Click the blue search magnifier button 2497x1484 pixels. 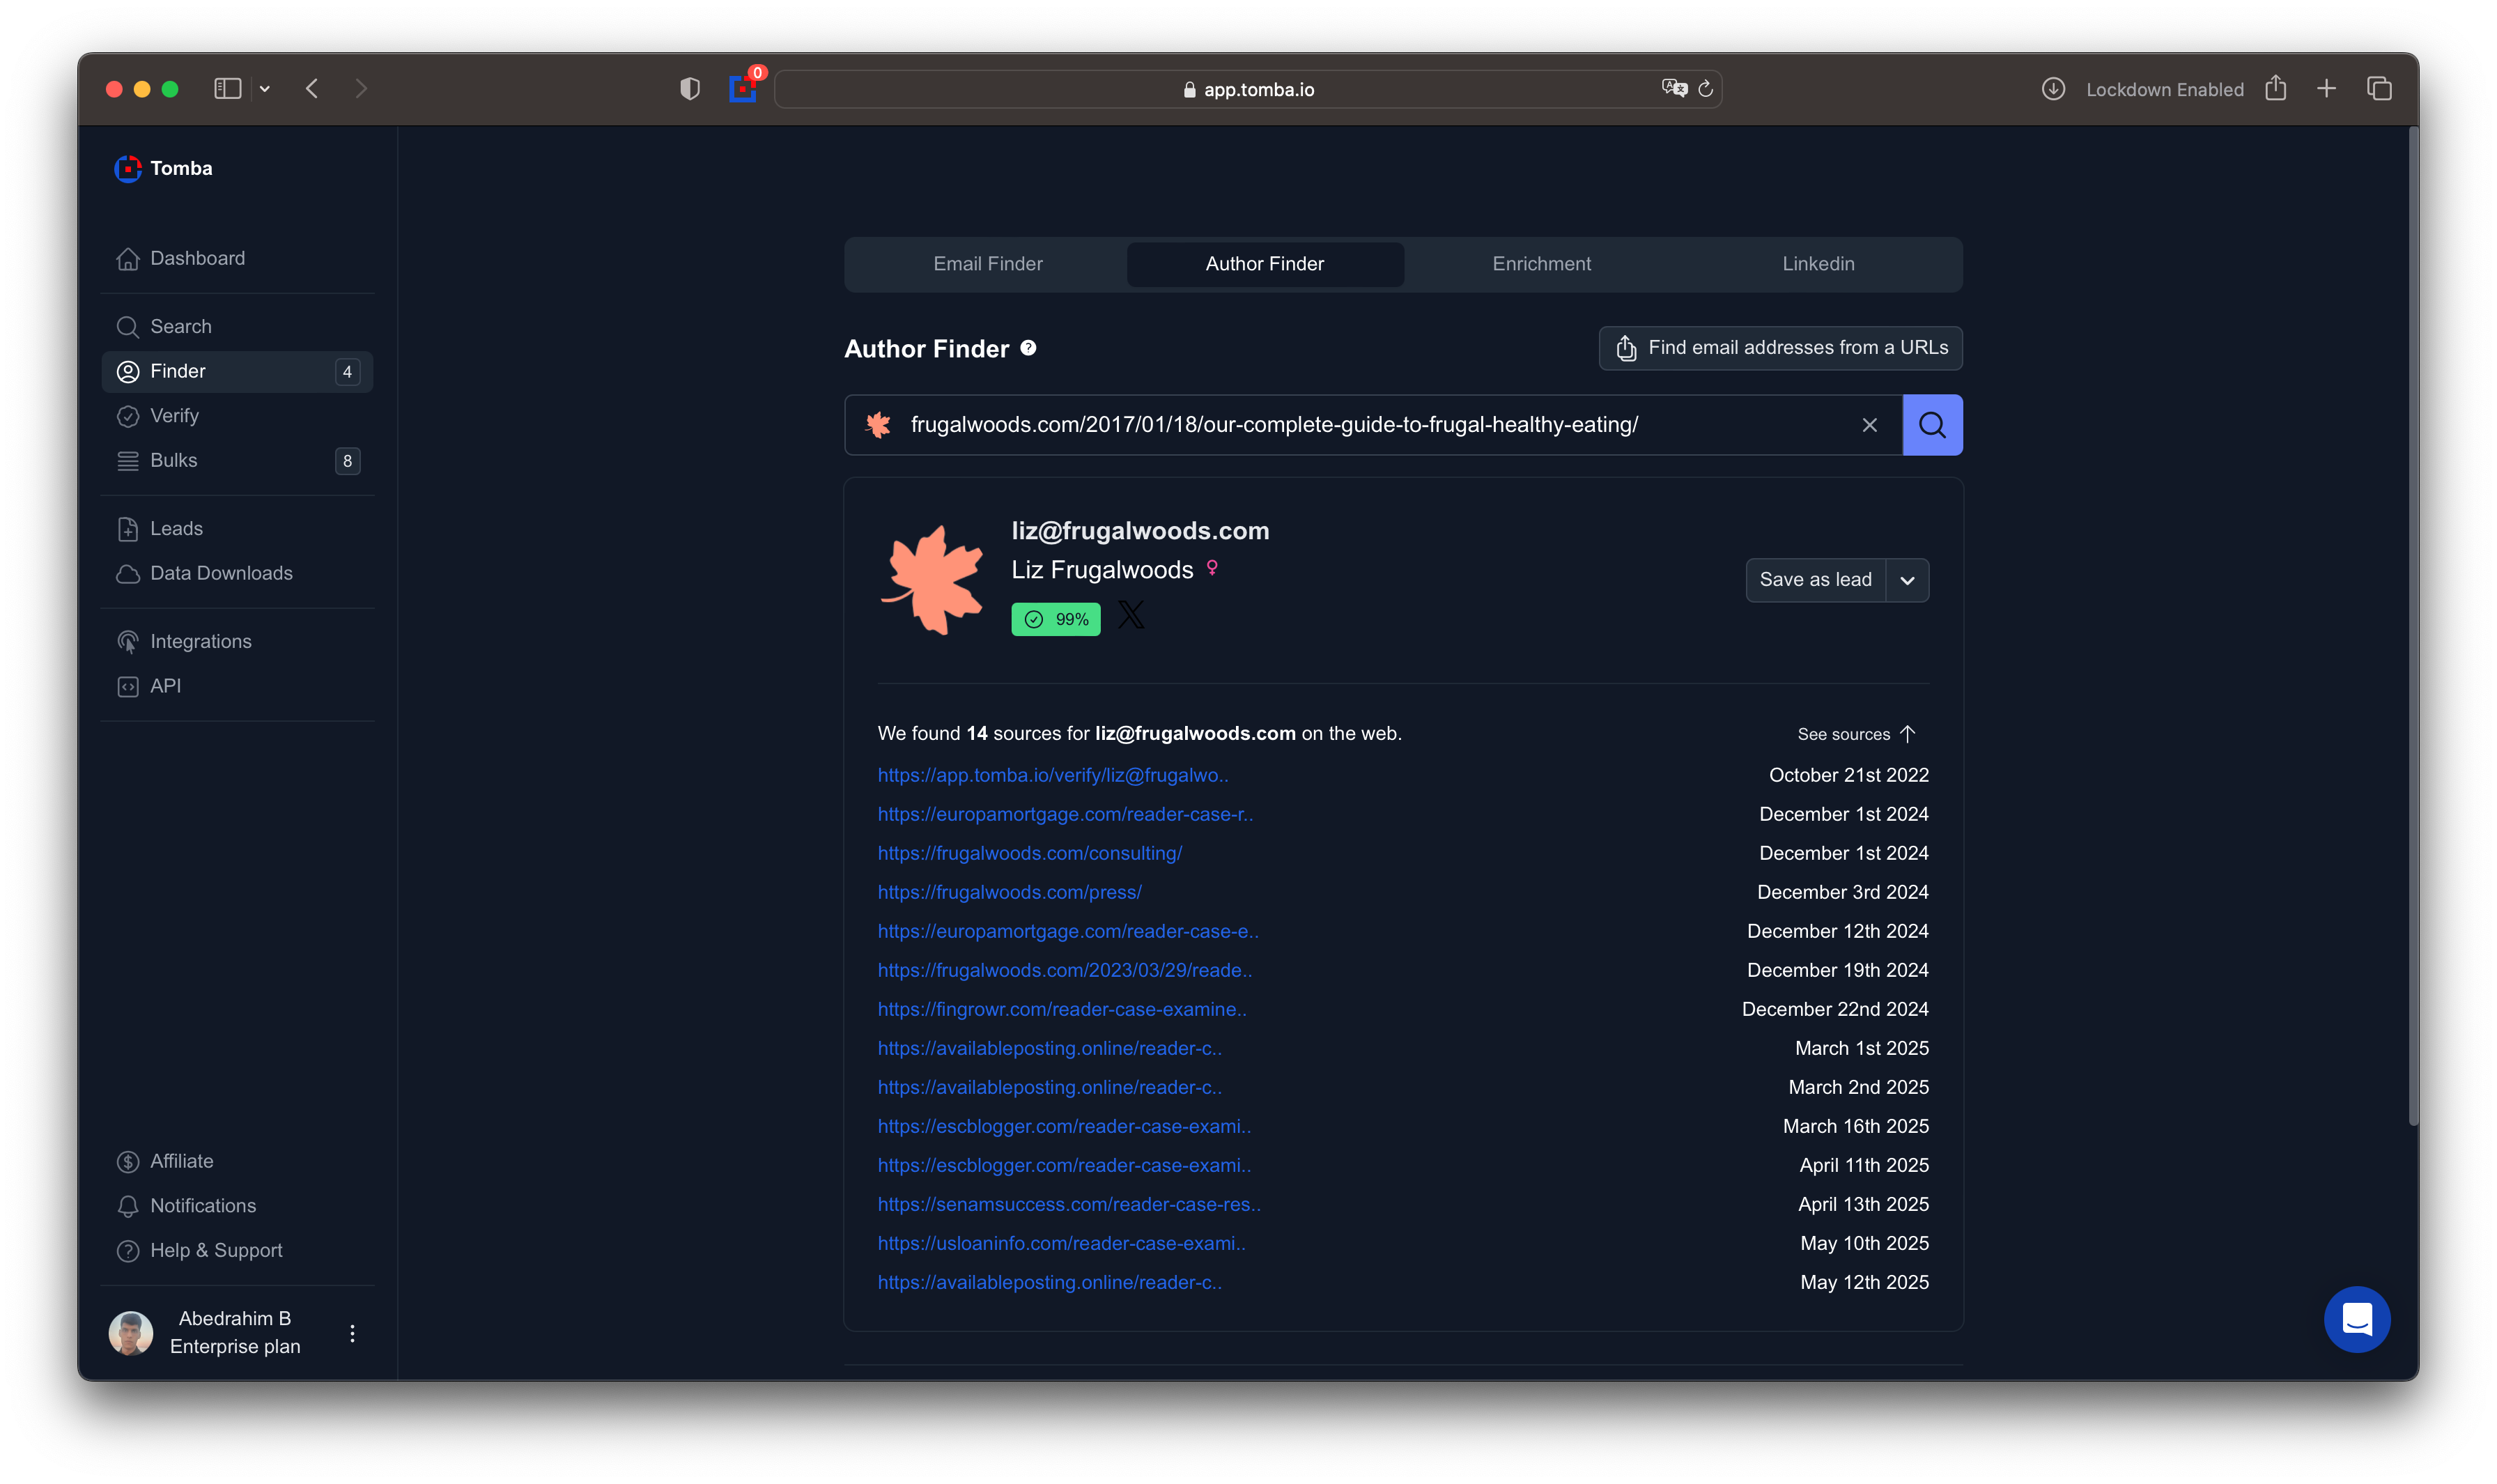1932,425
